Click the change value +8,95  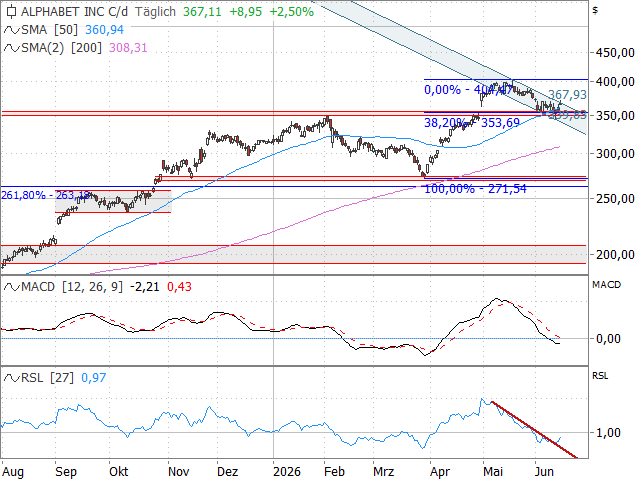pyautogui.click(x=245, y=11)
